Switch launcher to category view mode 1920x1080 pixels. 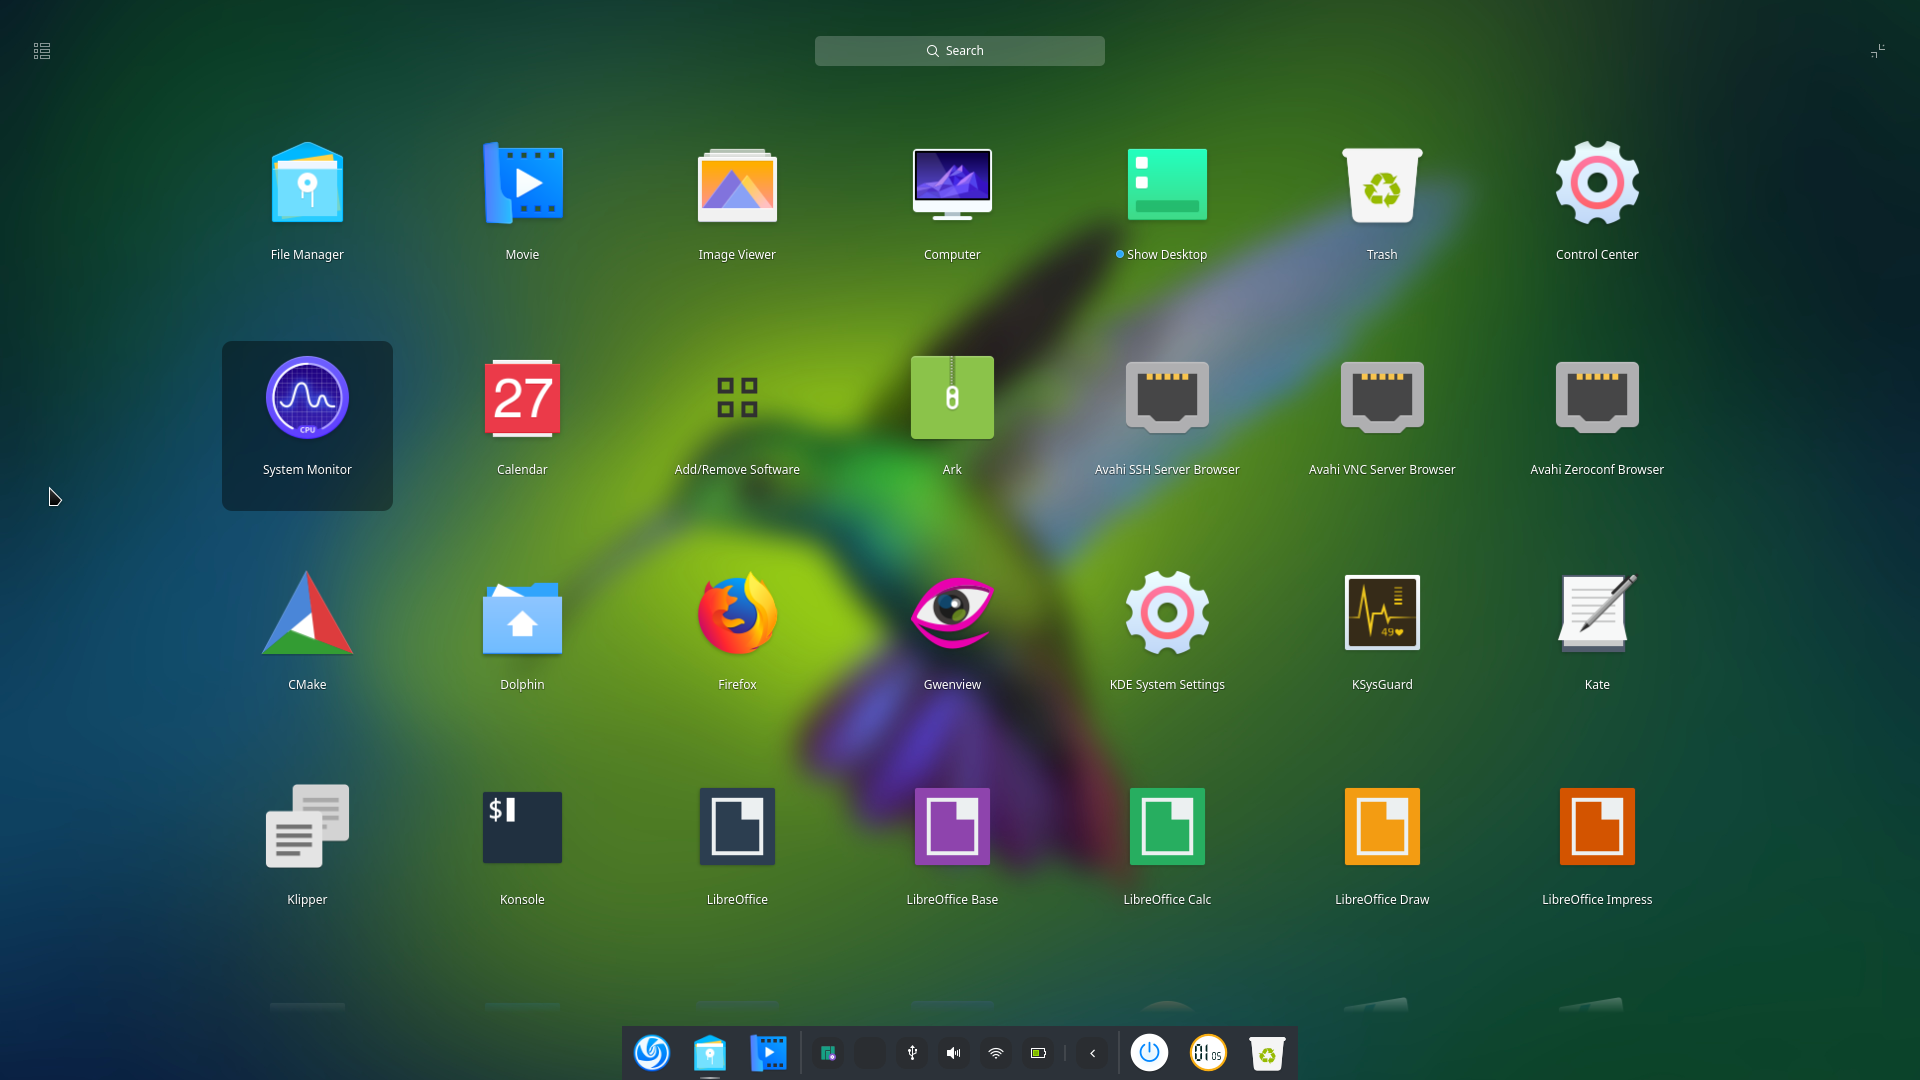[42, 51]
